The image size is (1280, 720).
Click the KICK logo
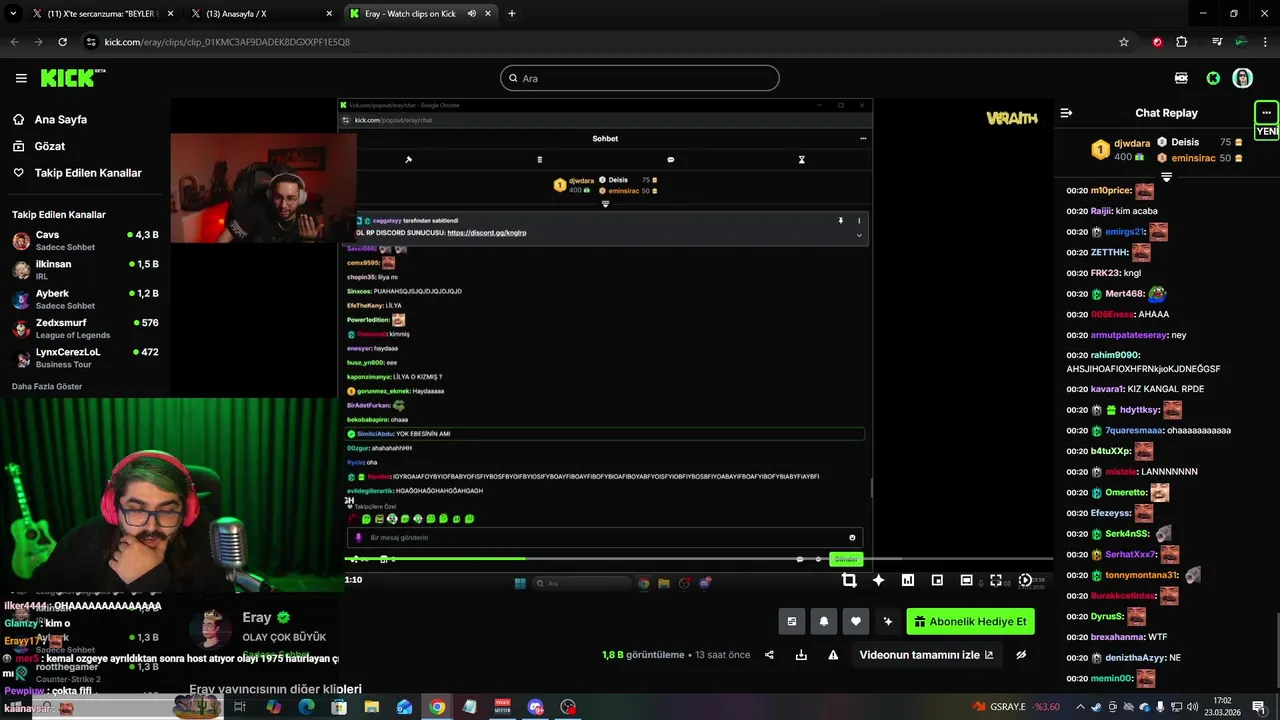tap(73, 78)
